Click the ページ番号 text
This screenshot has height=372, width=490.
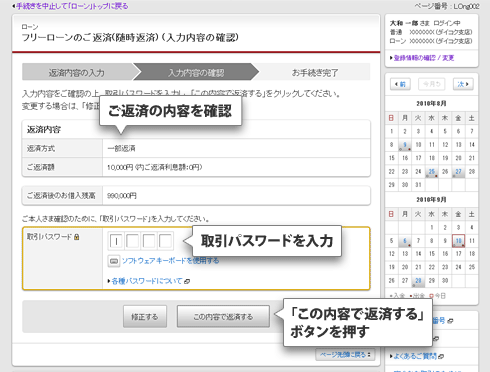[x=447, y=6]
